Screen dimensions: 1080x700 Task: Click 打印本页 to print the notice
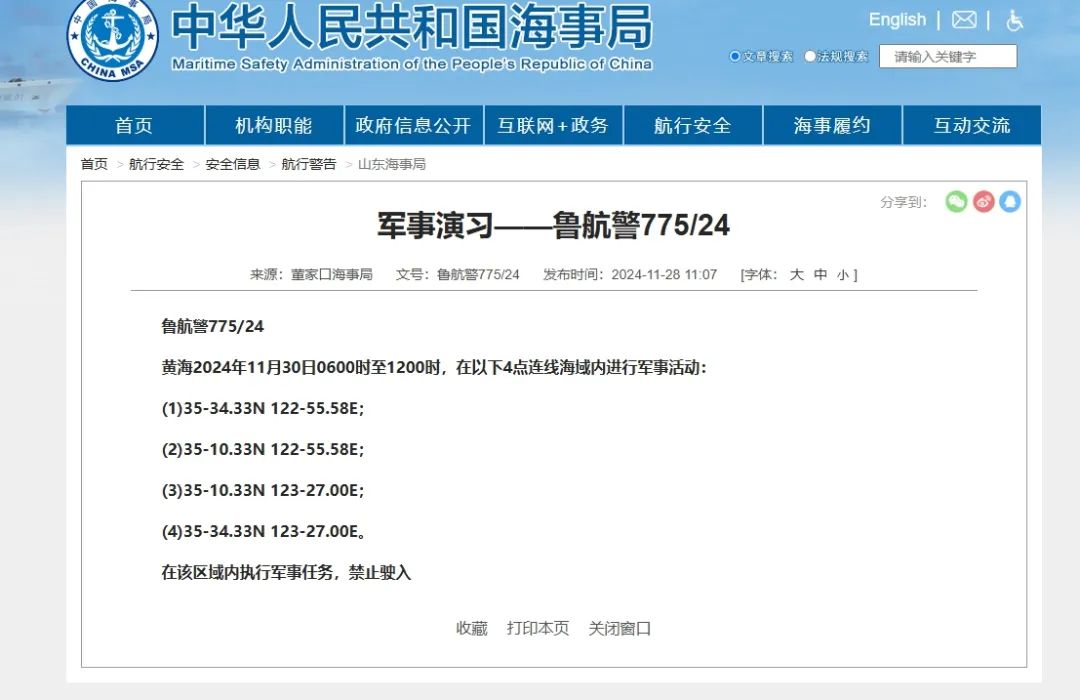click(x=538, y=628)
